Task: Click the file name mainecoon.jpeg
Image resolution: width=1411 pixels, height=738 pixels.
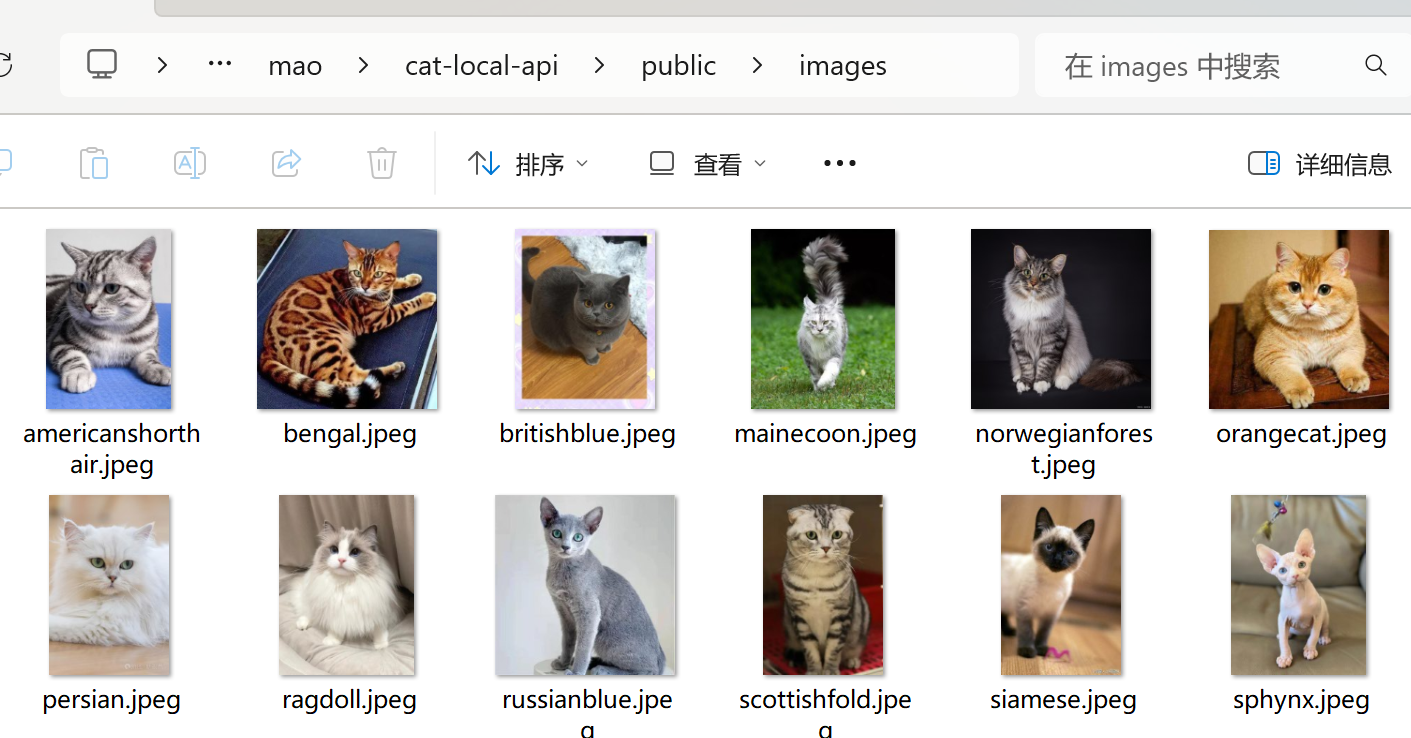Action: point(825,434)
